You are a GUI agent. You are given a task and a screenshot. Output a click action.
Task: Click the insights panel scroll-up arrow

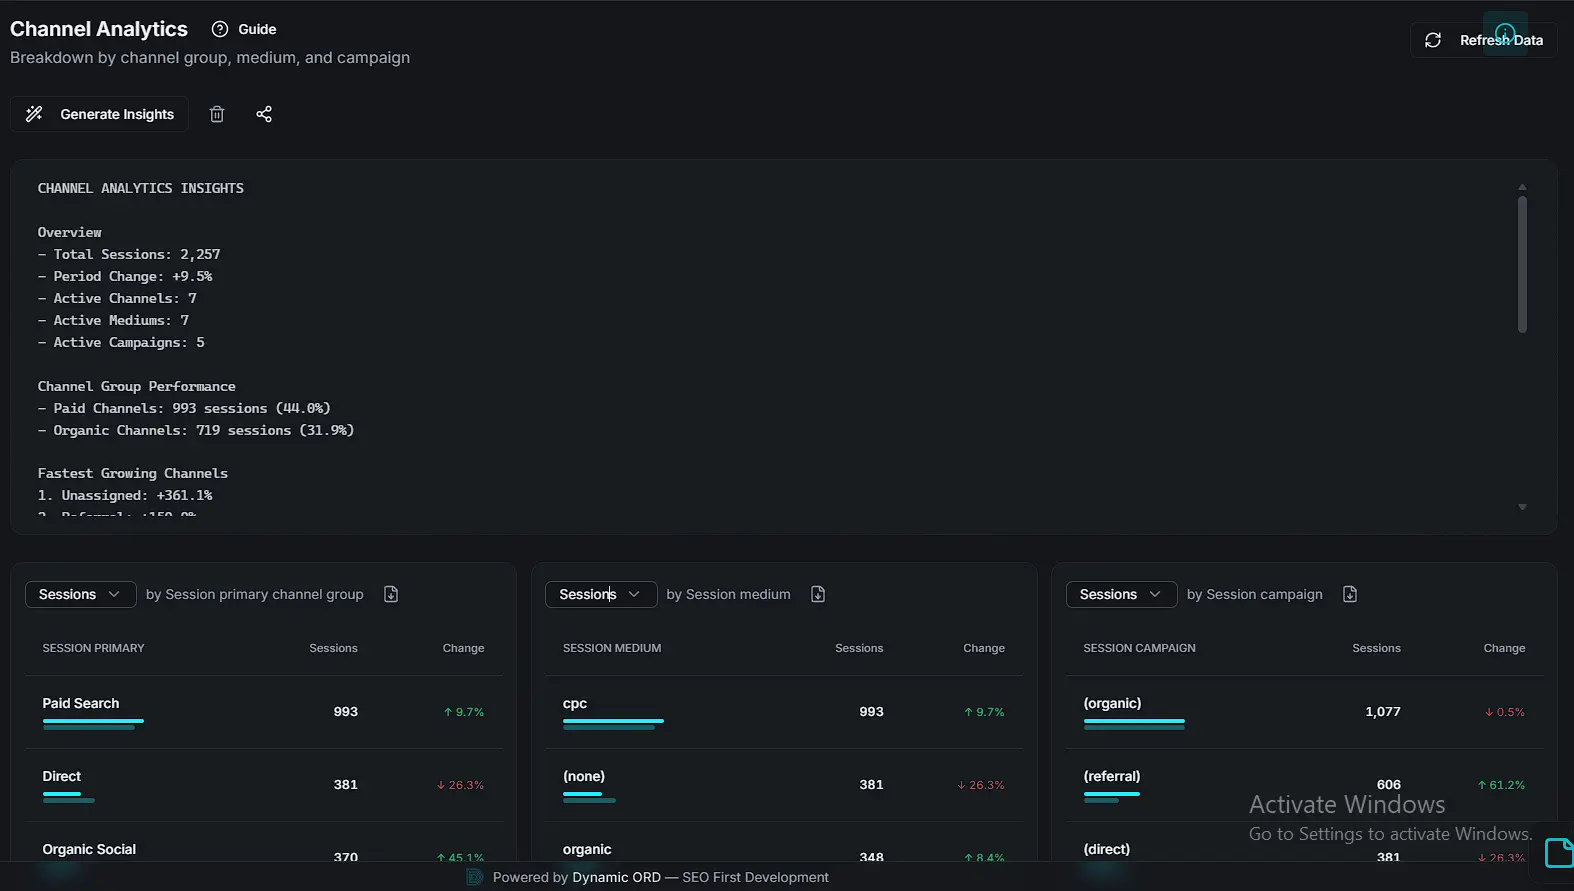1522,187
